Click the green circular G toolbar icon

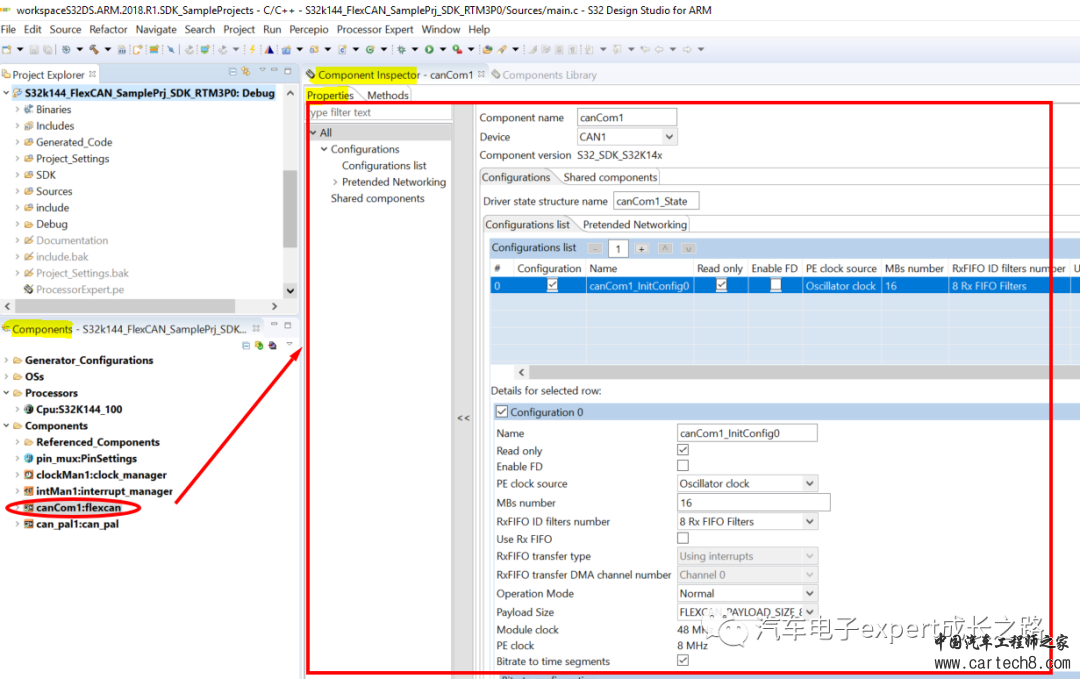tap(370, 50)
